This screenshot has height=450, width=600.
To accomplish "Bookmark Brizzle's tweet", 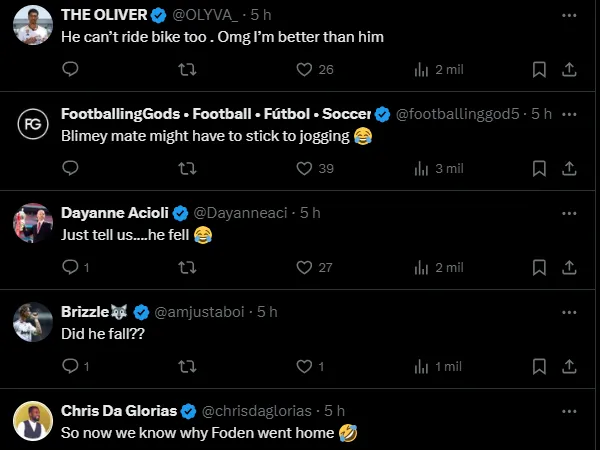I will [539, 366].
